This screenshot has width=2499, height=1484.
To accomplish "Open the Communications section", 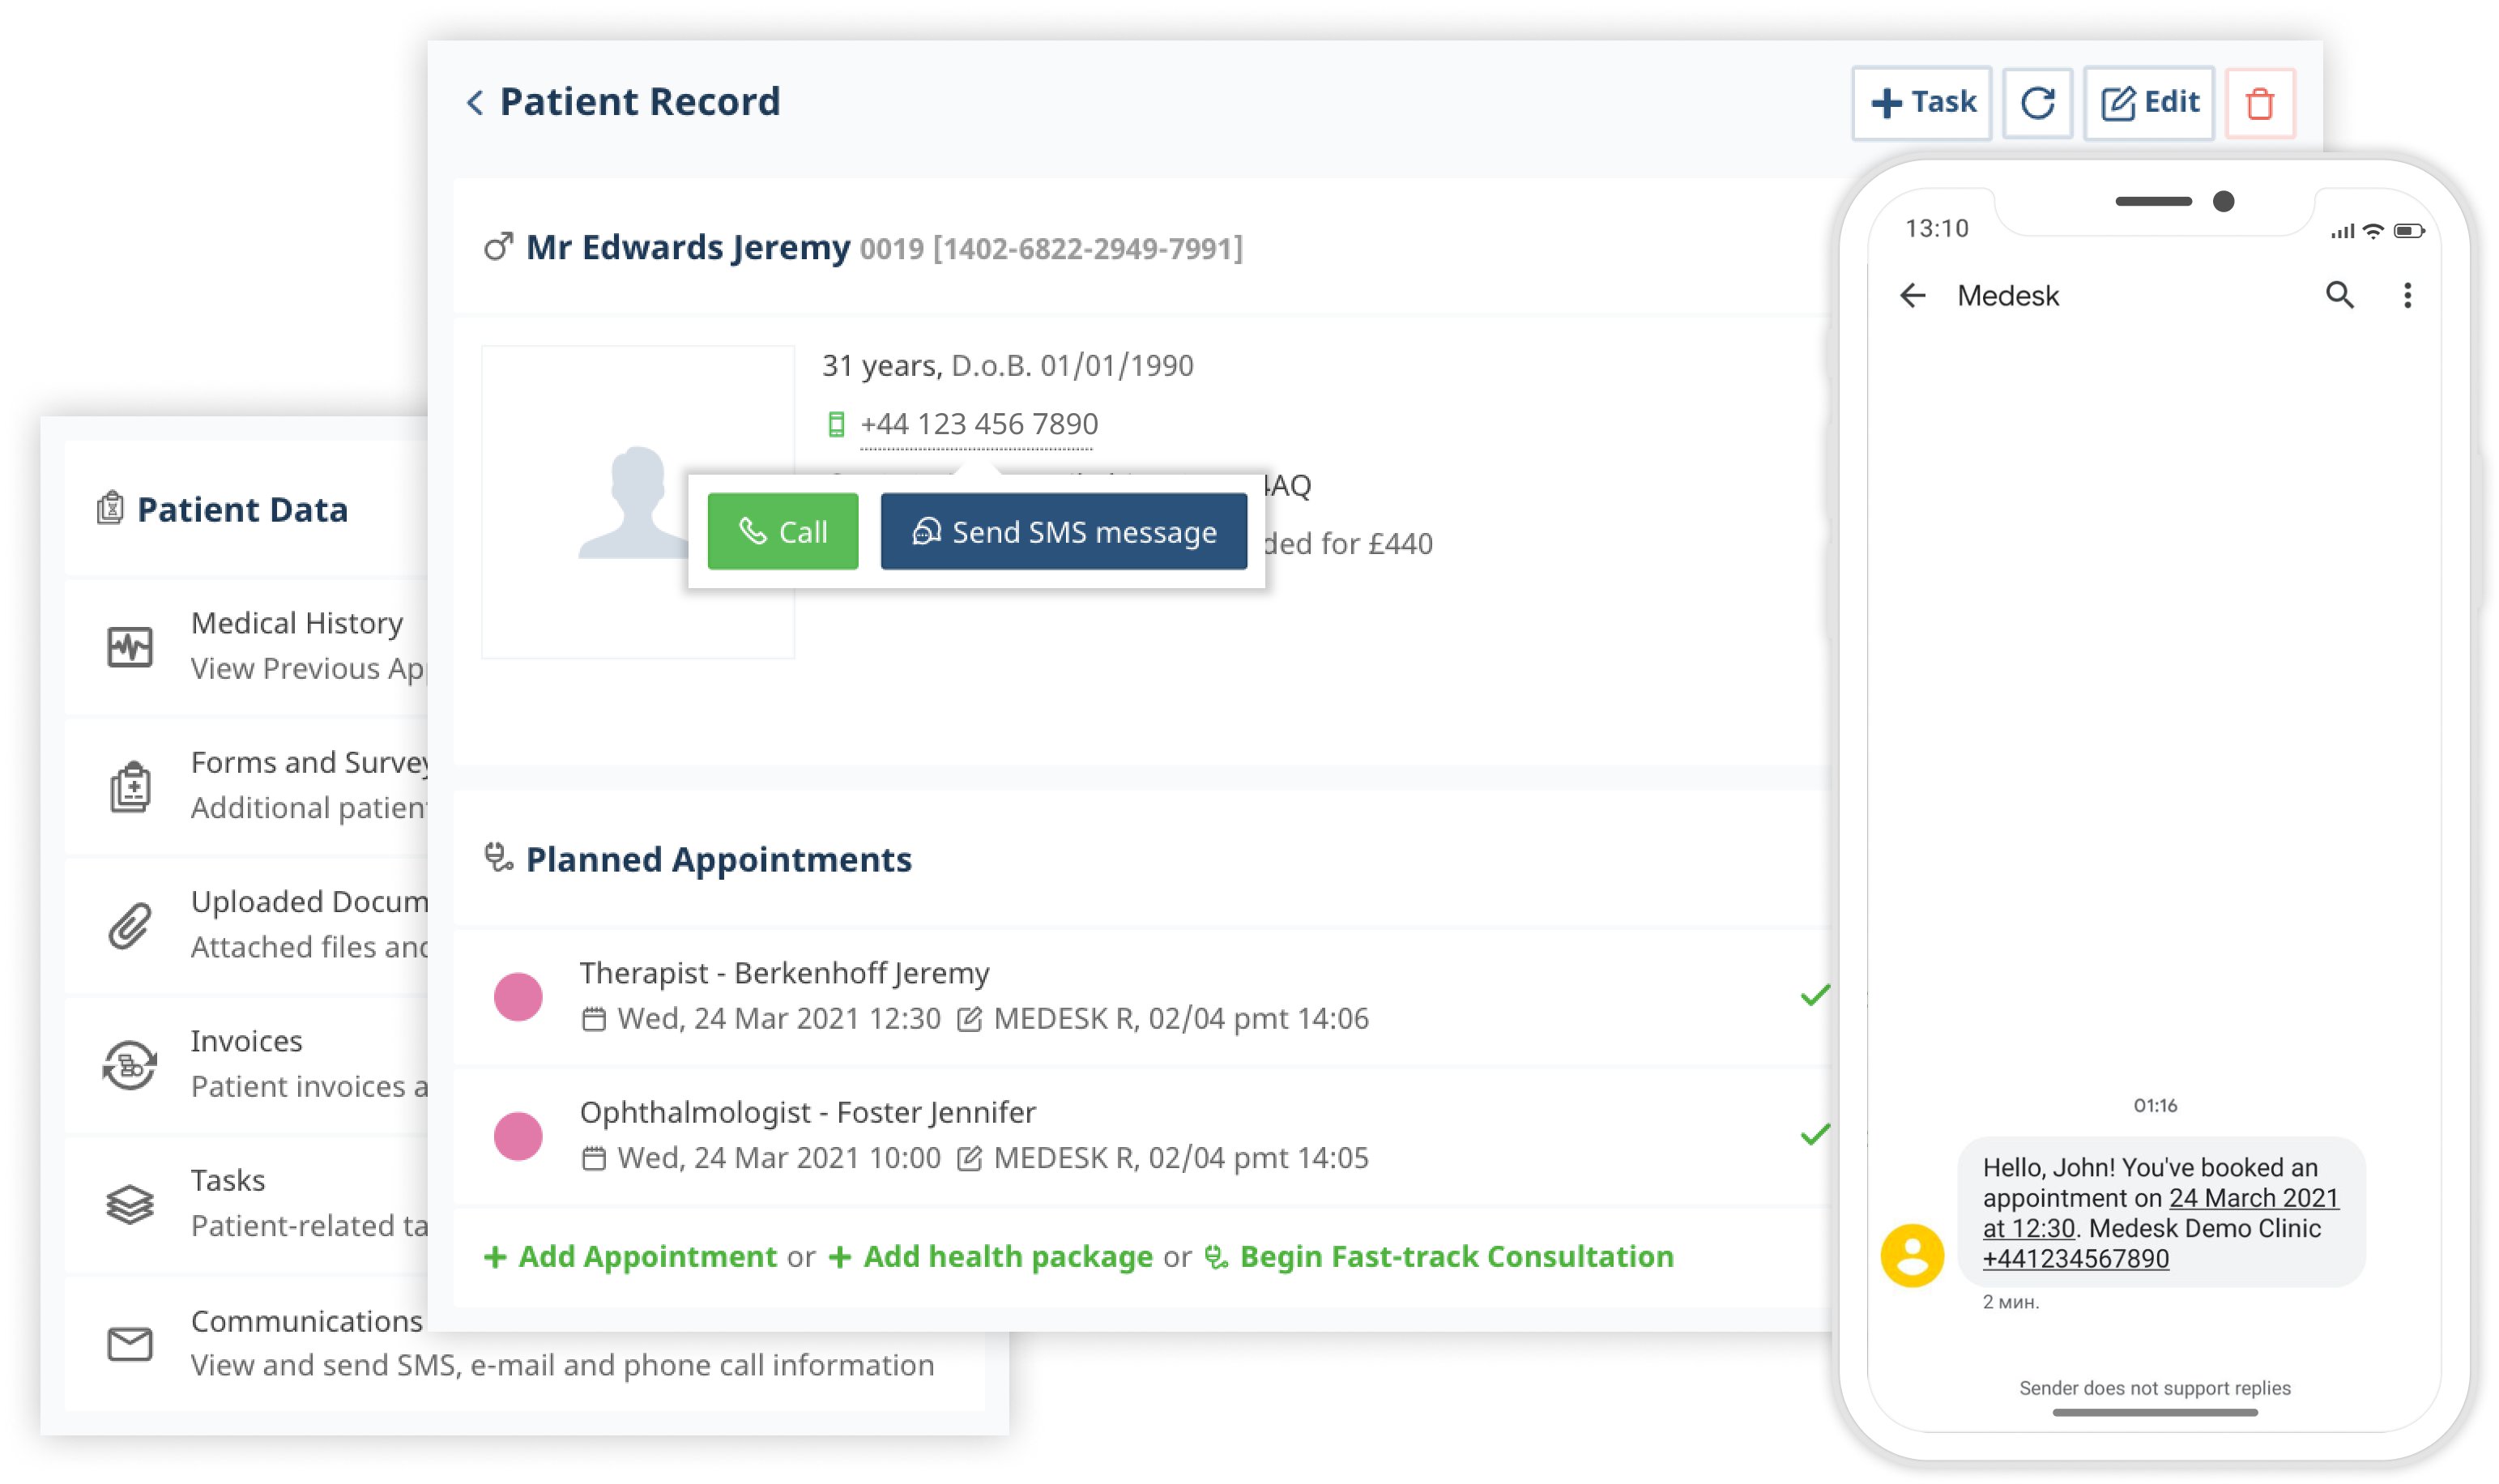I will tap(306, 1321).
